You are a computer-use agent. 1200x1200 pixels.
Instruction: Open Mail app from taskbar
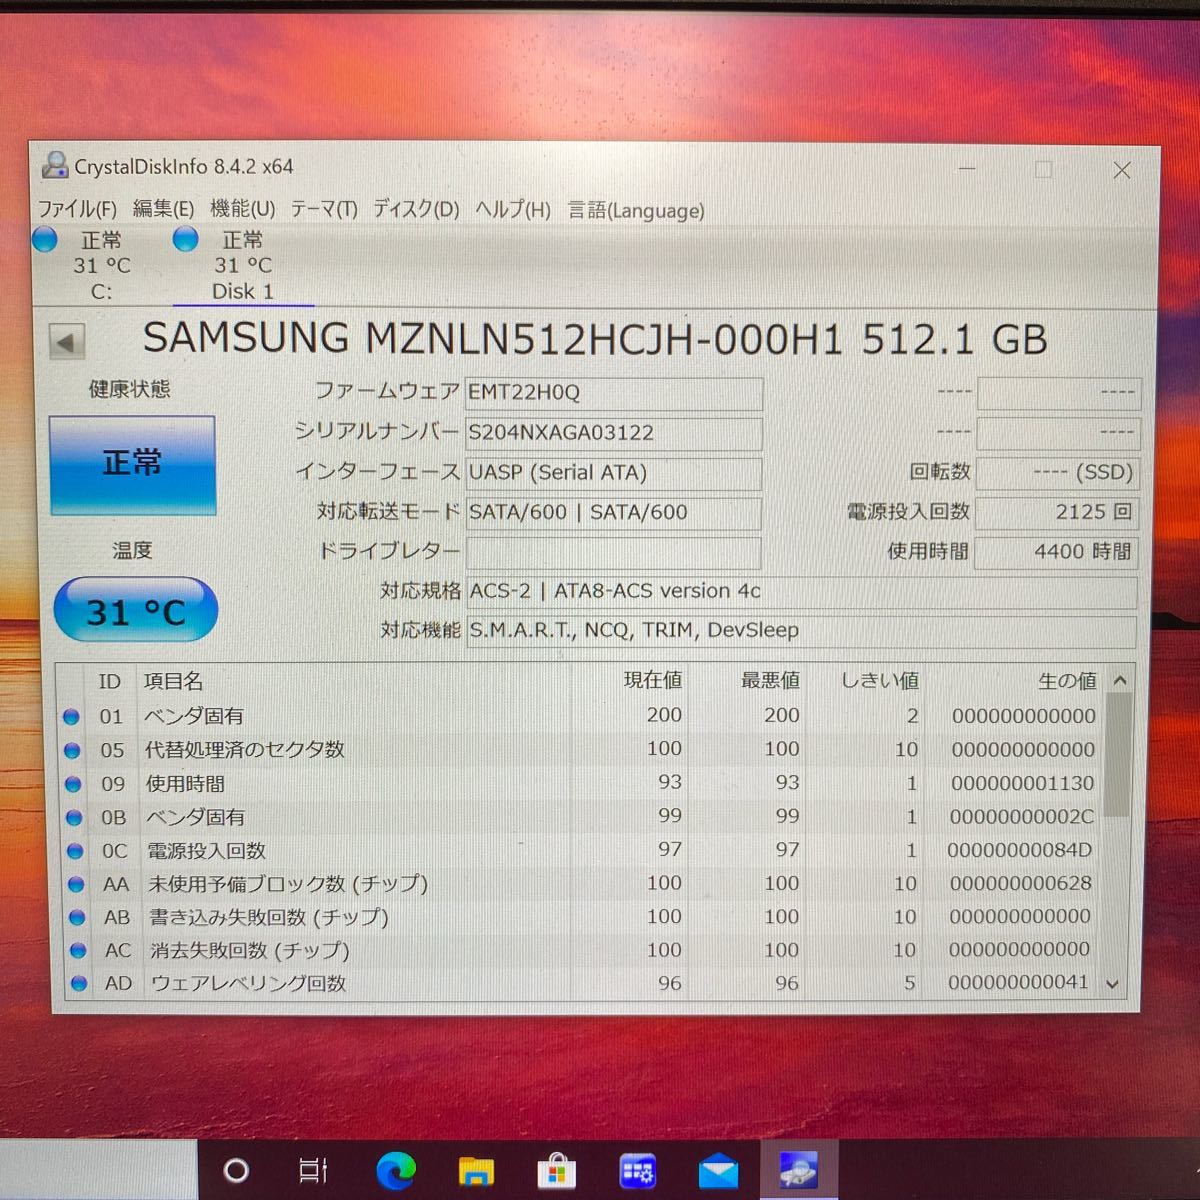[x=718, y=1172]
